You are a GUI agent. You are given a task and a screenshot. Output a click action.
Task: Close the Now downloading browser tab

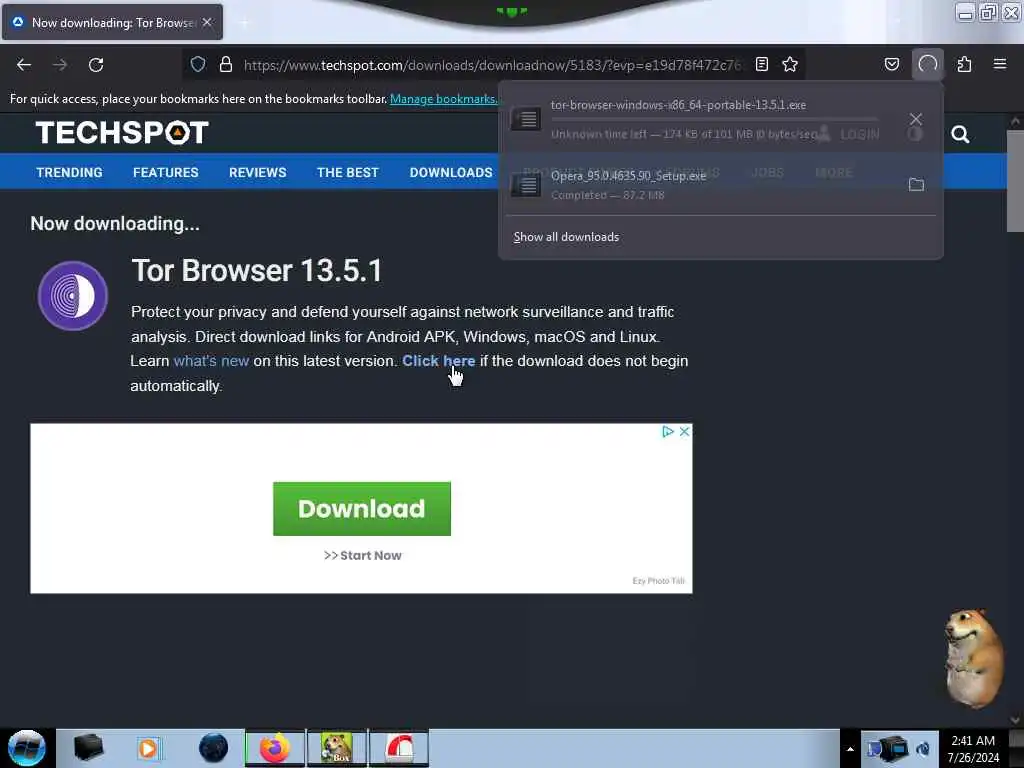coord(207,22)
